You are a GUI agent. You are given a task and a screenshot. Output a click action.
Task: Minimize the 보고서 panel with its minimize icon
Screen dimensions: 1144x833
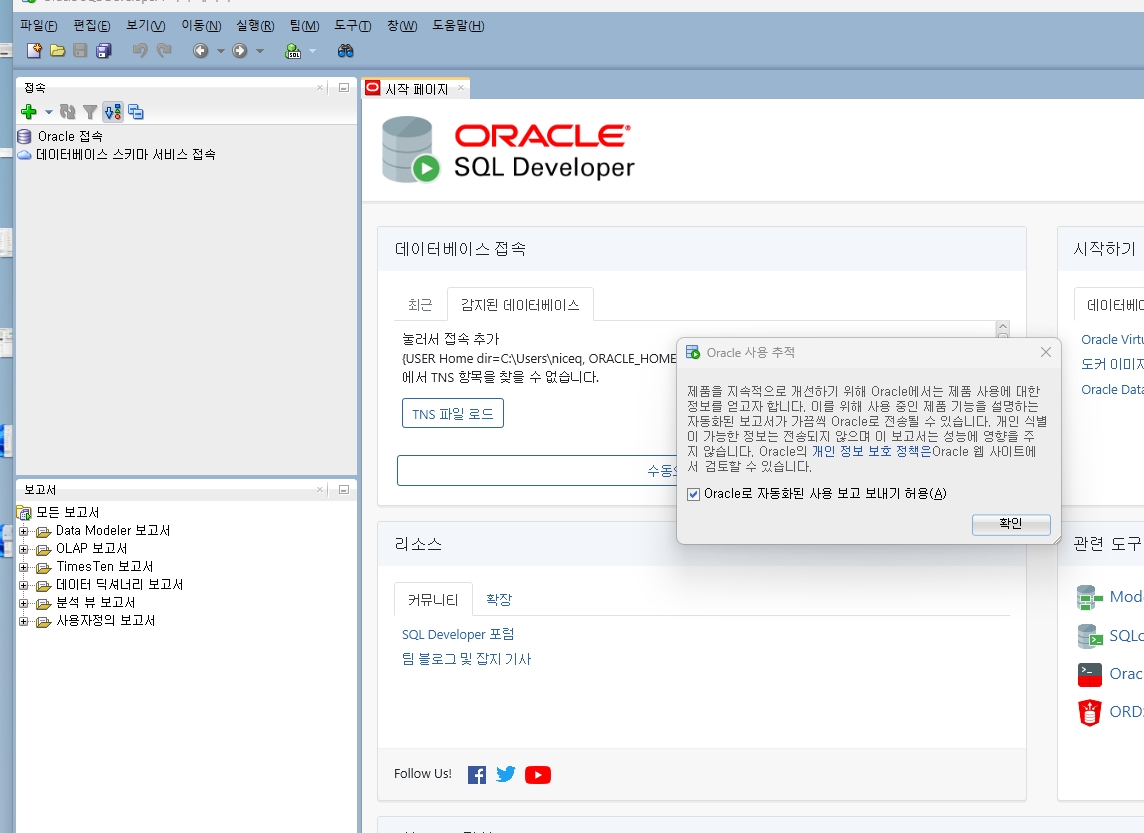344,489
